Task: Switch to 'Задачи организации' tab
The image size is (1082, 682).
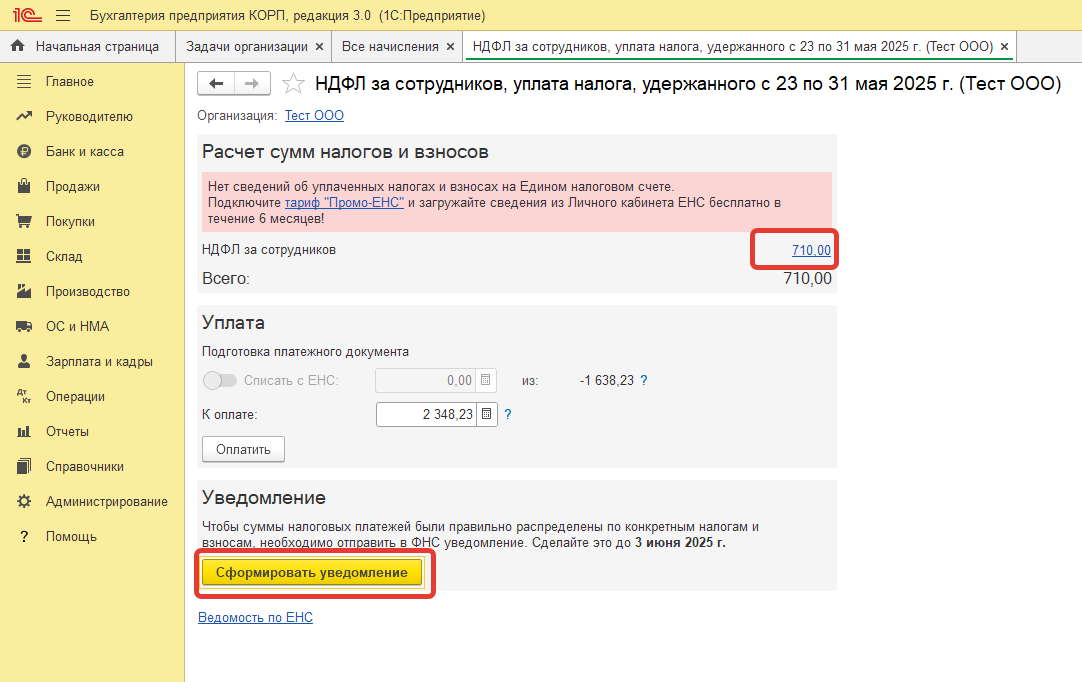Action: click(x=246, y=46)
